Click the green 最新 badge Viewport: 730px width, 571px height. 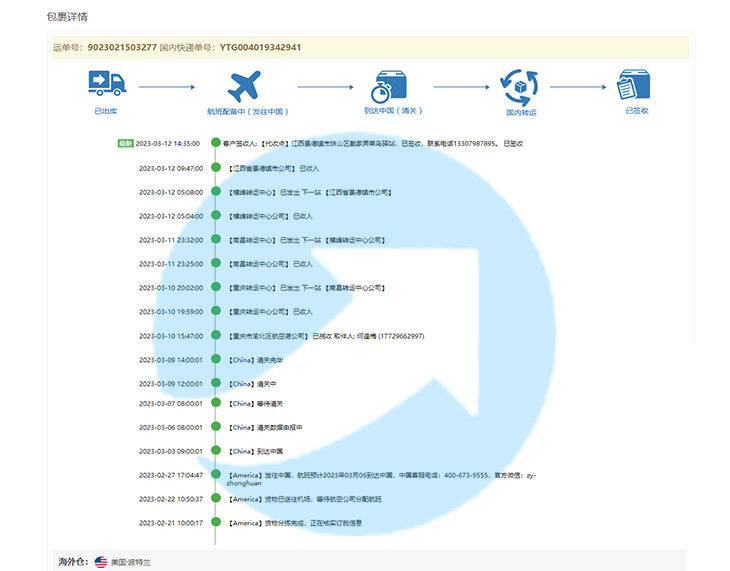click(125, 143)
